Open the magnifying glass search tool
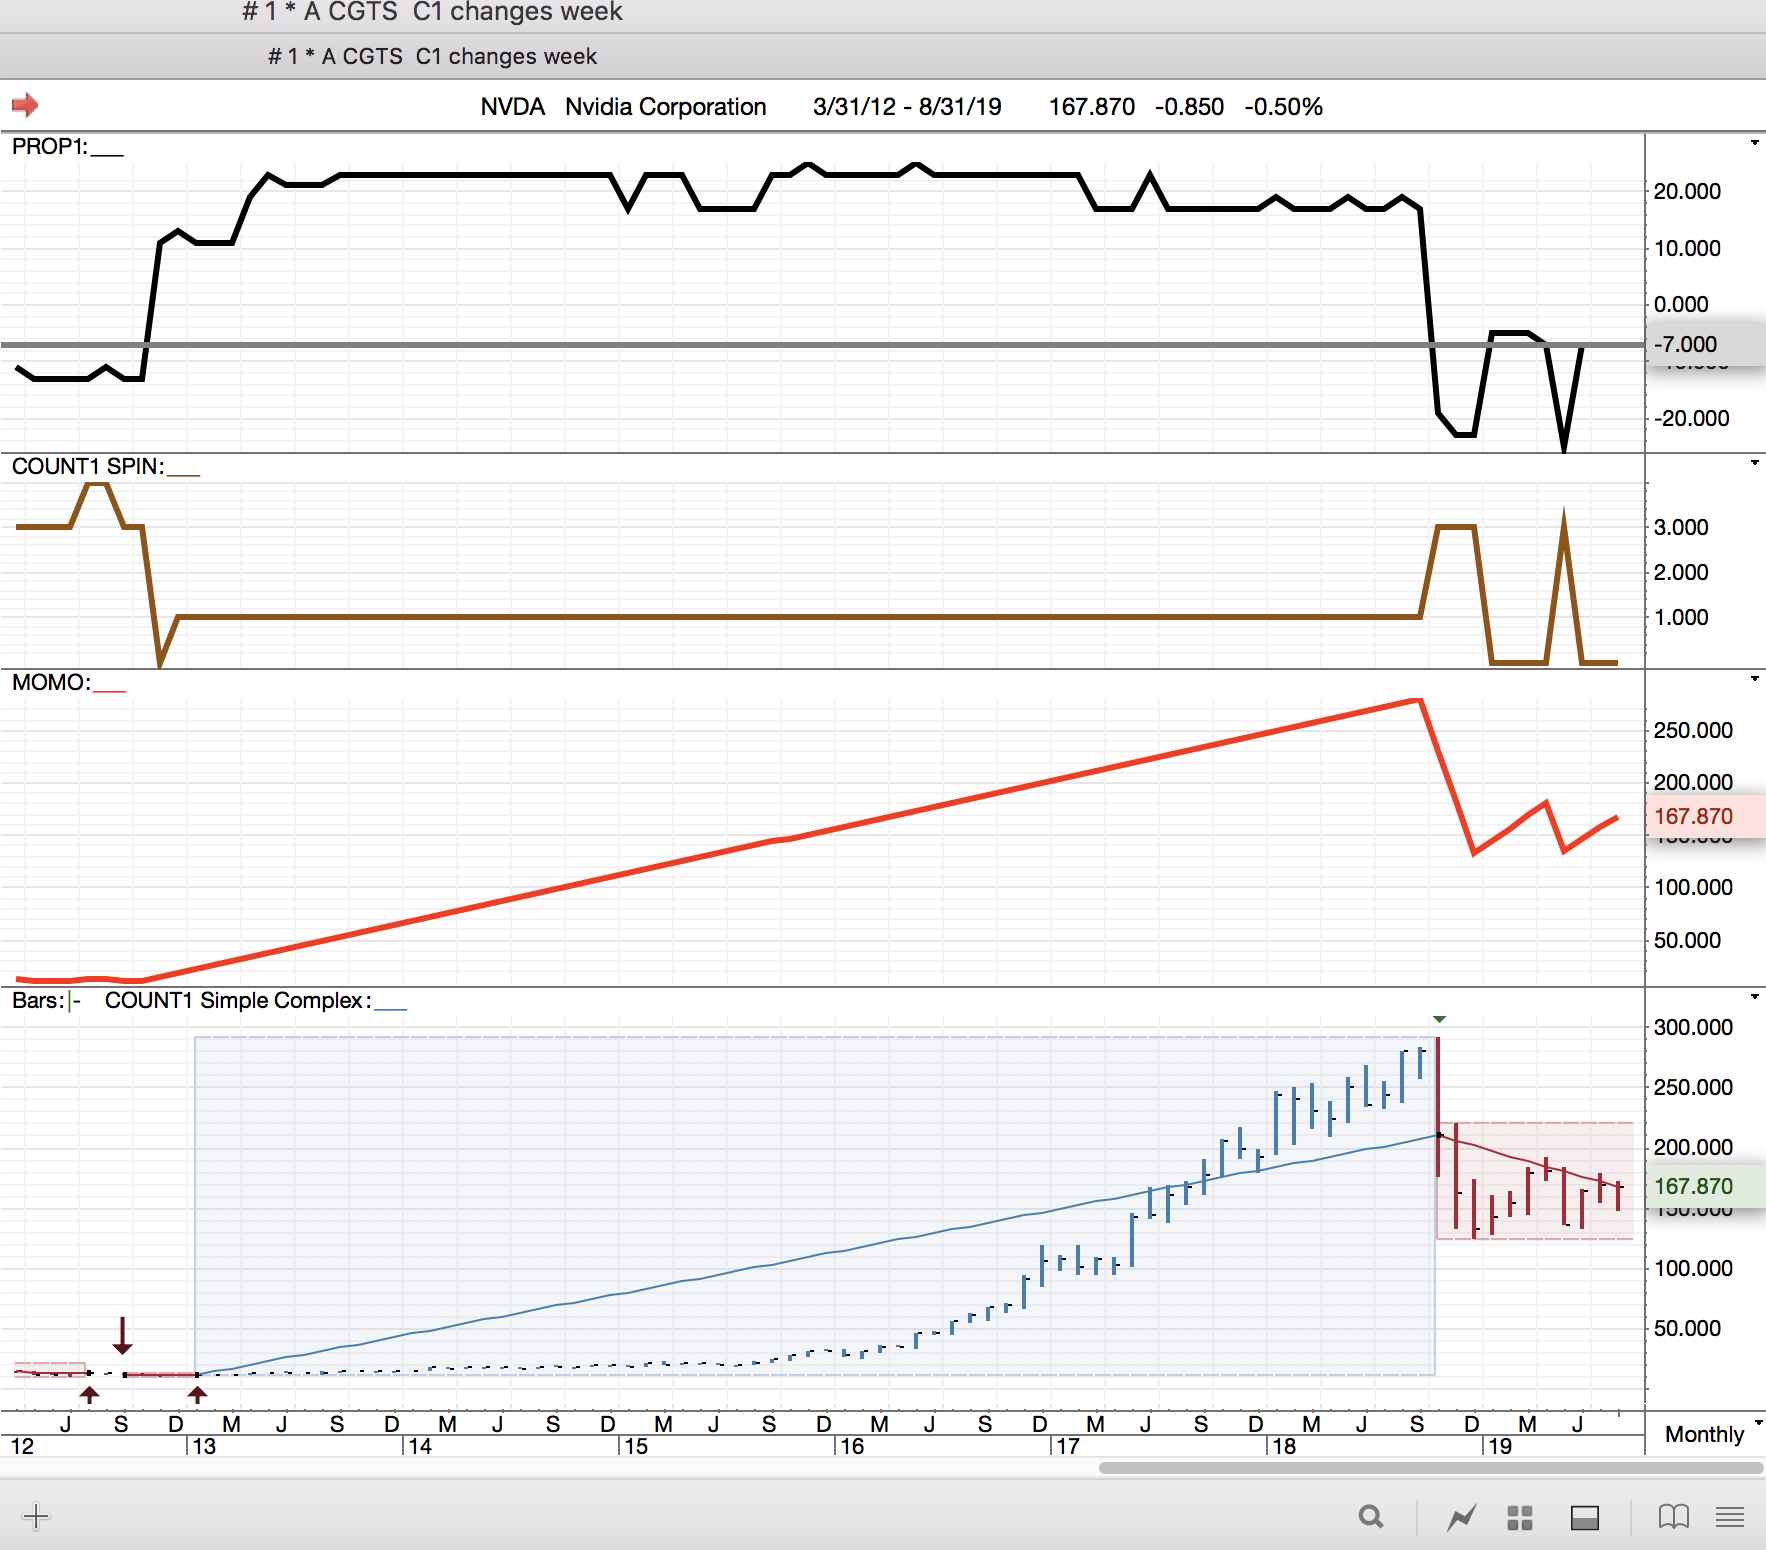The height and width of the screenshot is (1550, 1766). point(1371,1517)
